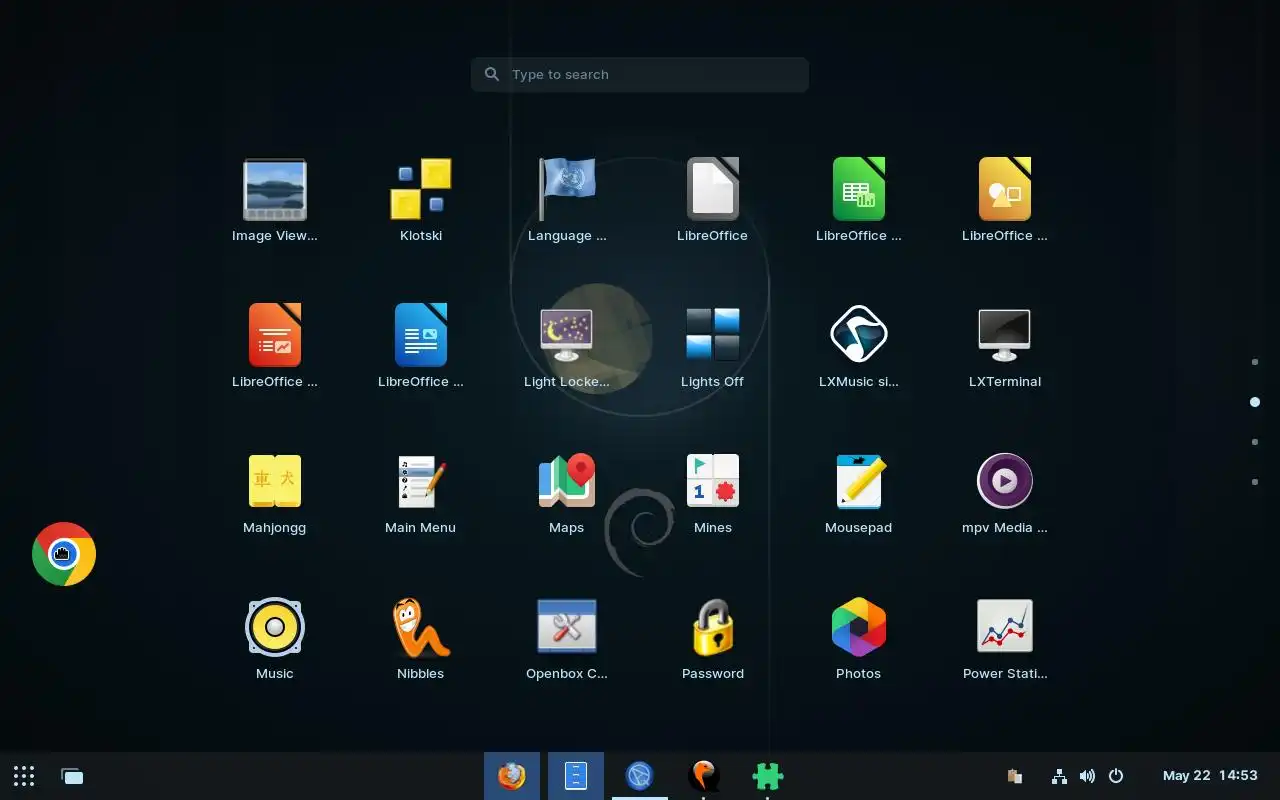Launch the yellow LibreOffice drawing app
1280x800 pixels.
[1005, 190]
